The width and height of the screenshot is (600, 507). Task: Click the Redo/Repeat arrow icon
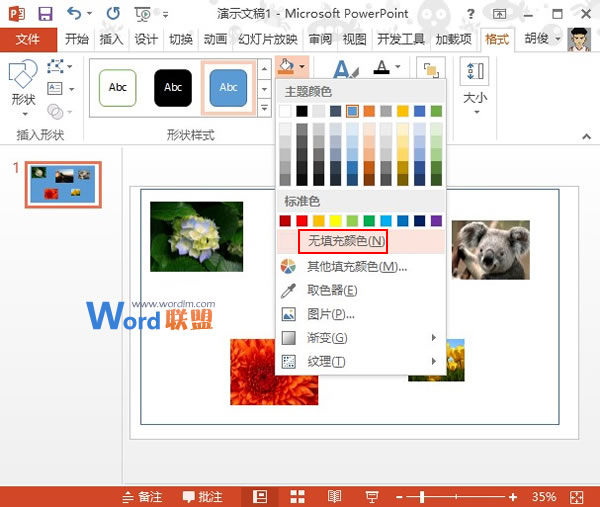click(x=113, y=14)
